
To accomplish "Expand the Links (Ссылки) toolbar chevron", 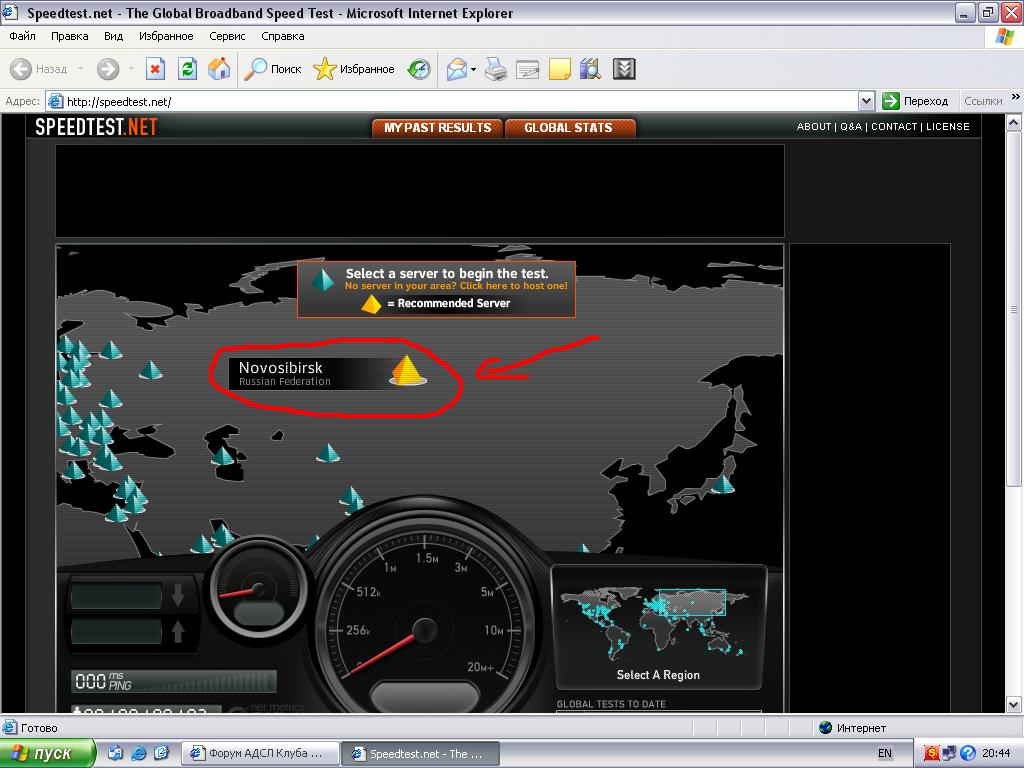I will (1016, 97).
